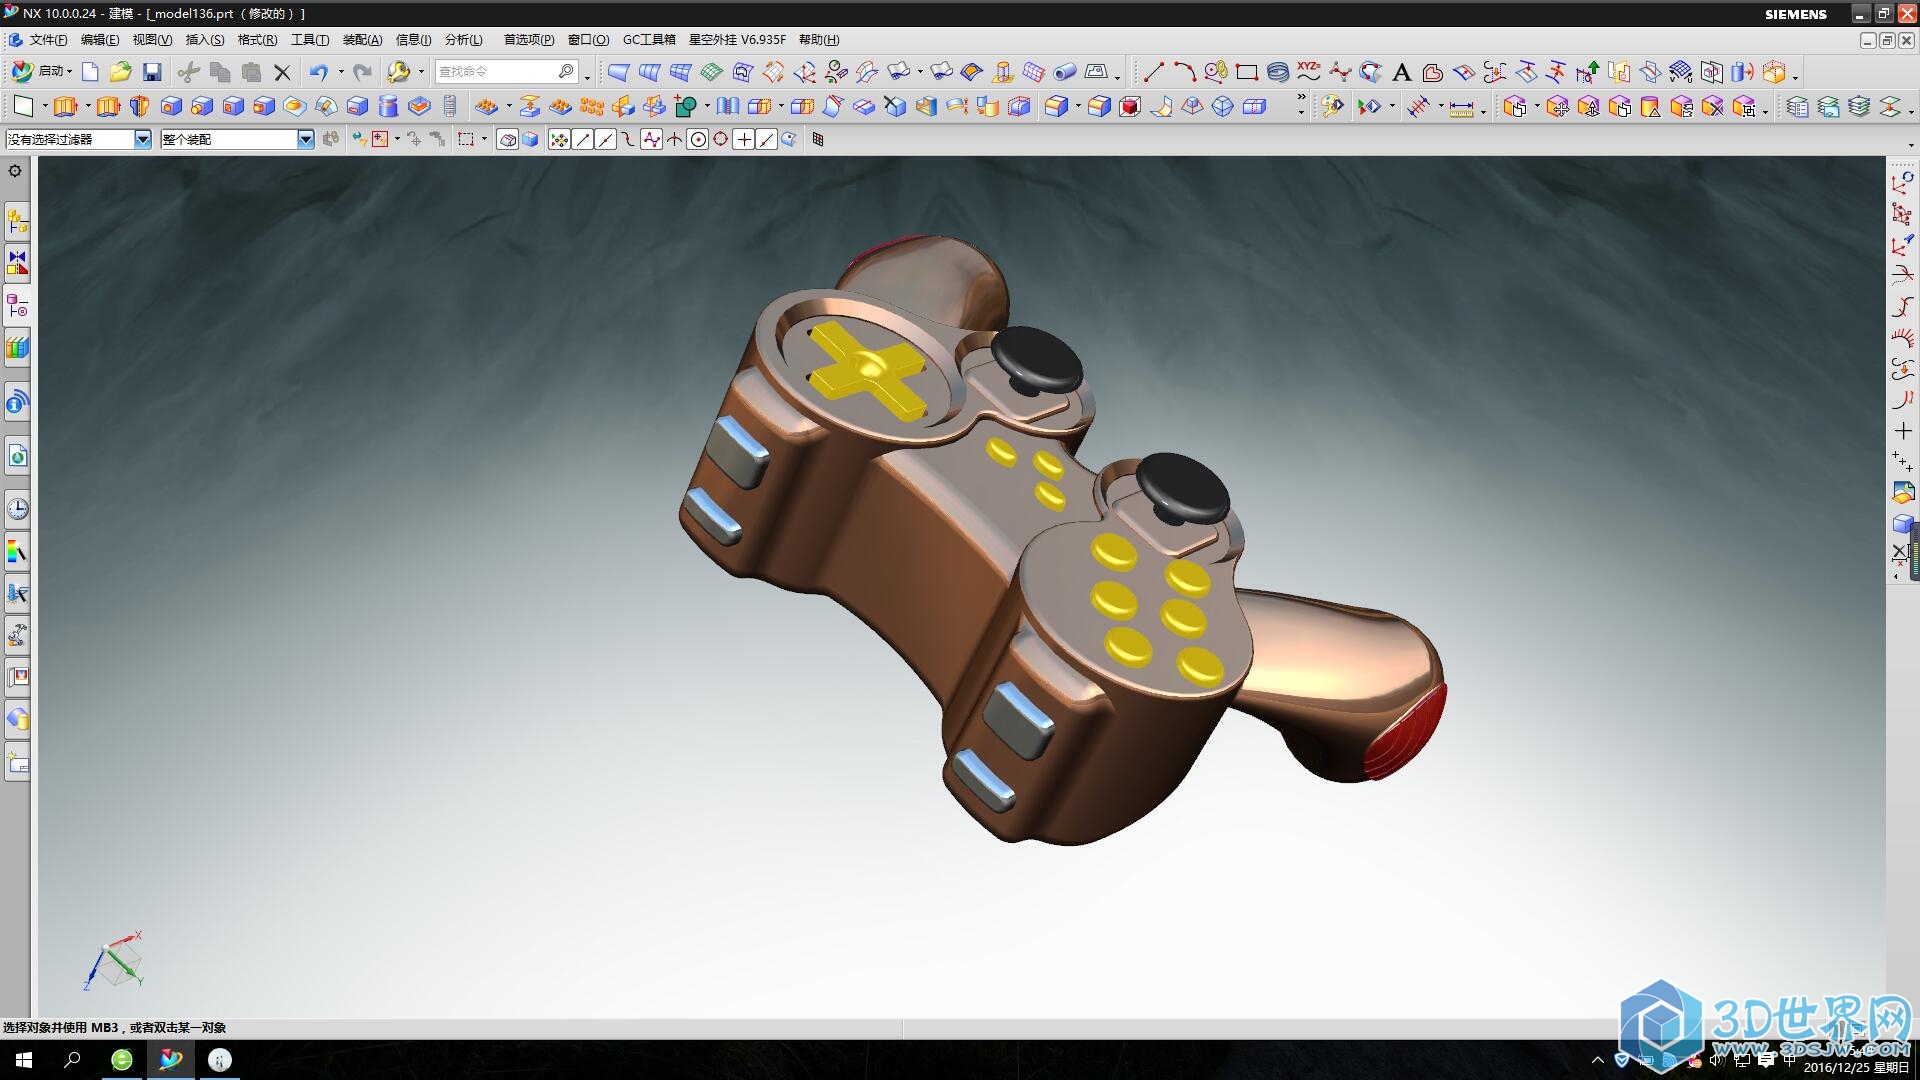Toggle the snap Midpoint option
Viewport: 1920px width, 1080px height.
tap(606, 140)
